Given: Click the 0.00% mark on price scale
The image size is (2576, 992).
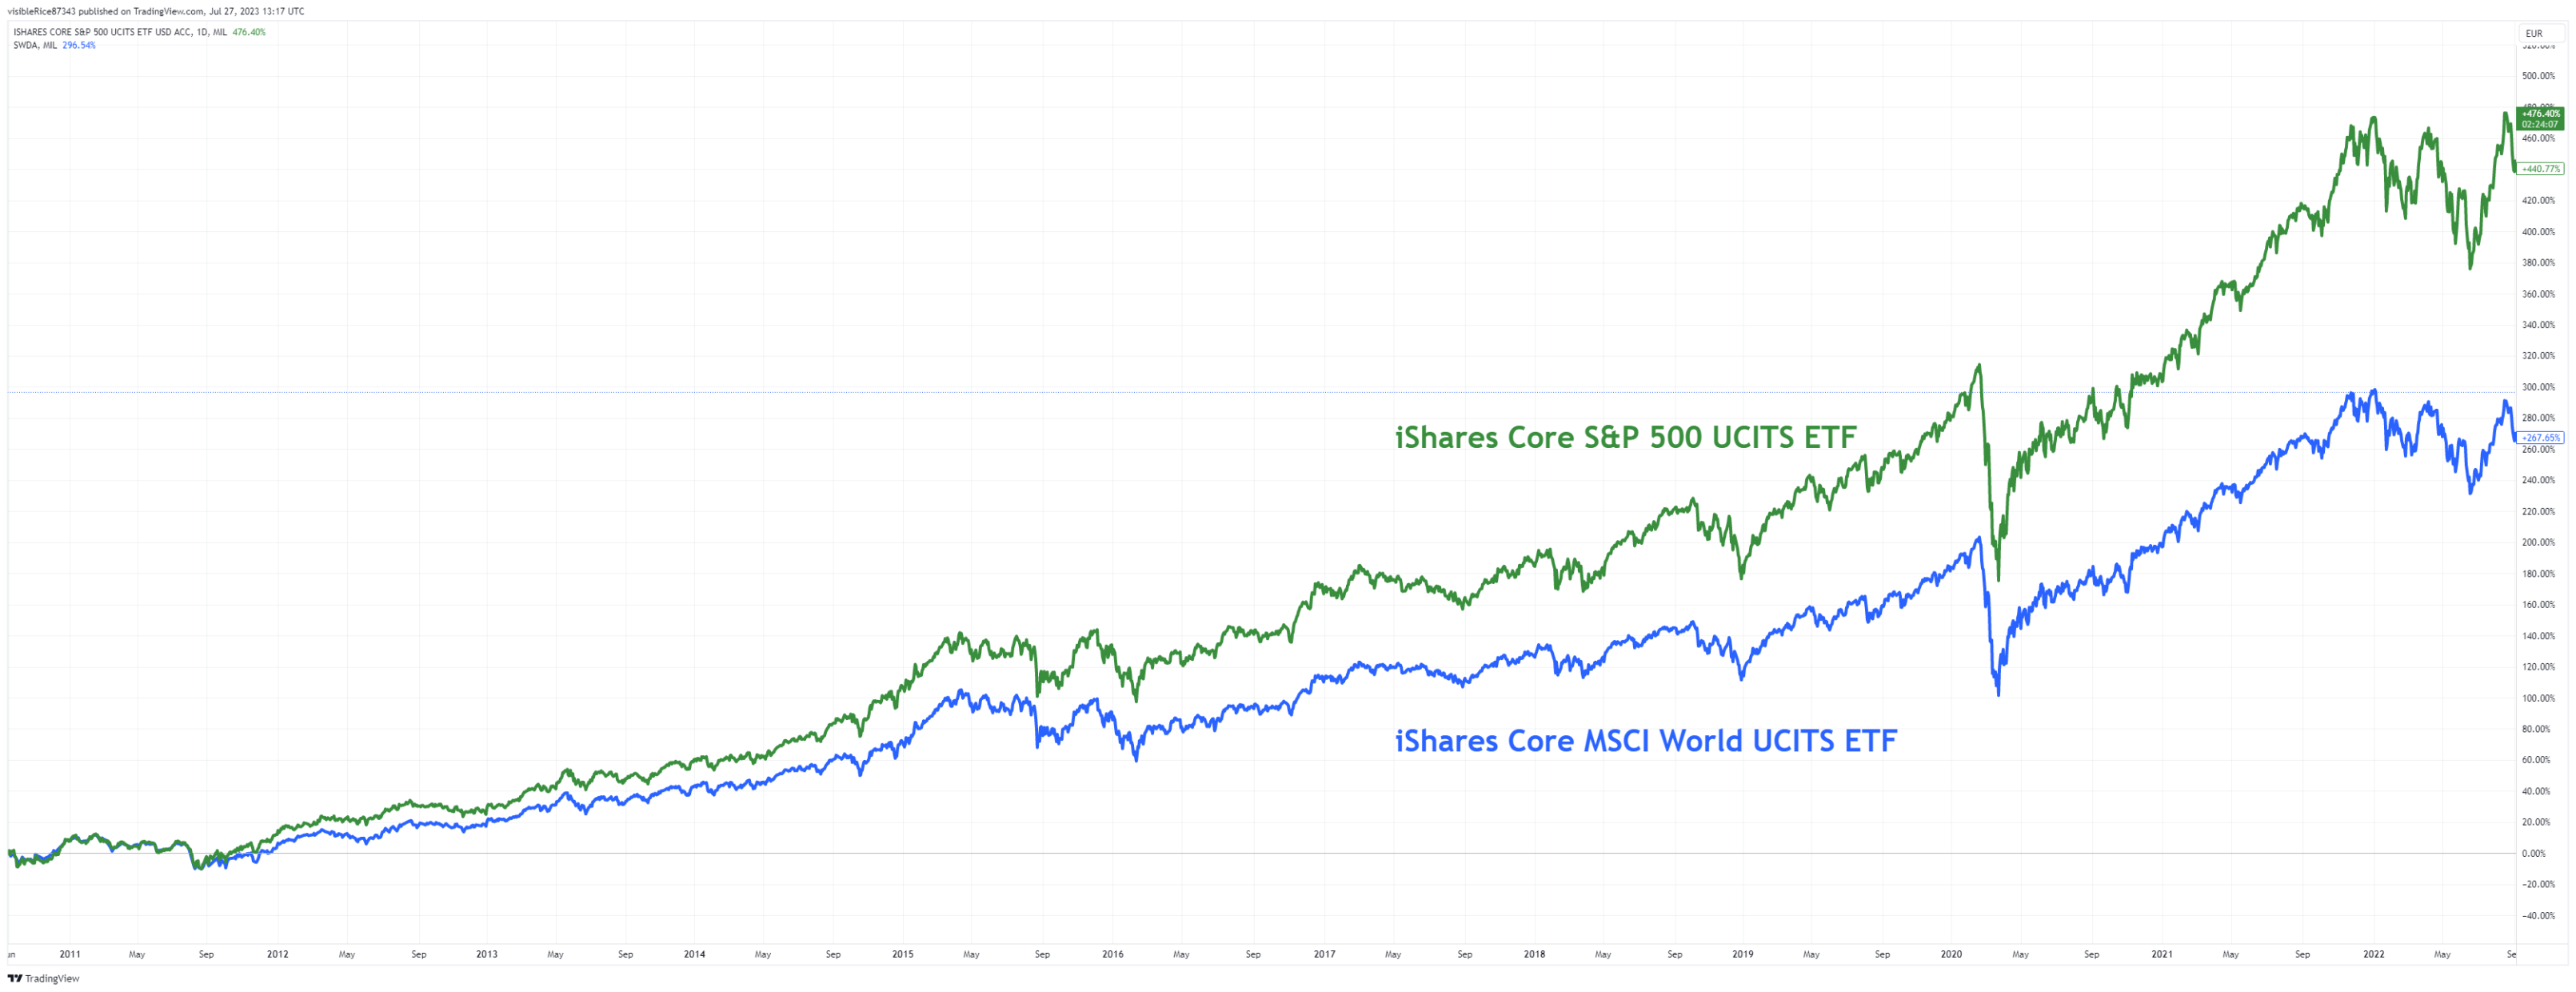Looking at the screenshot, I should [x=2533, y=853].
